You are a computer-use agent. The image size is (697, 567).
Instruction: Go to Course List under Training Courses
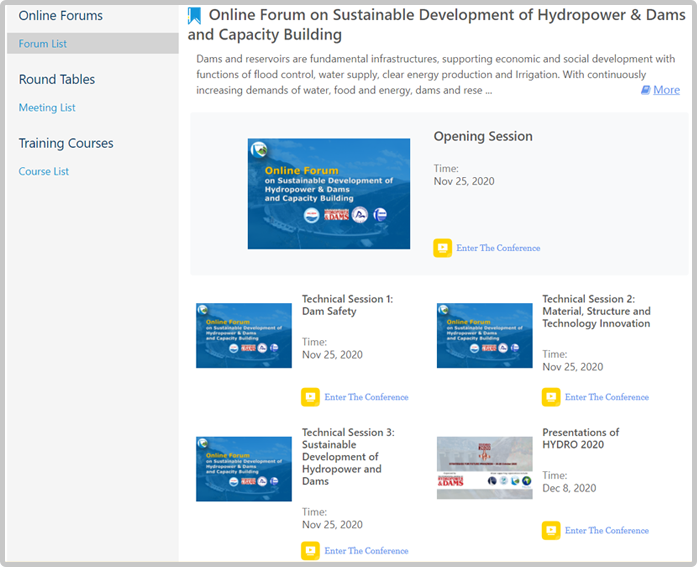[44, 172]
